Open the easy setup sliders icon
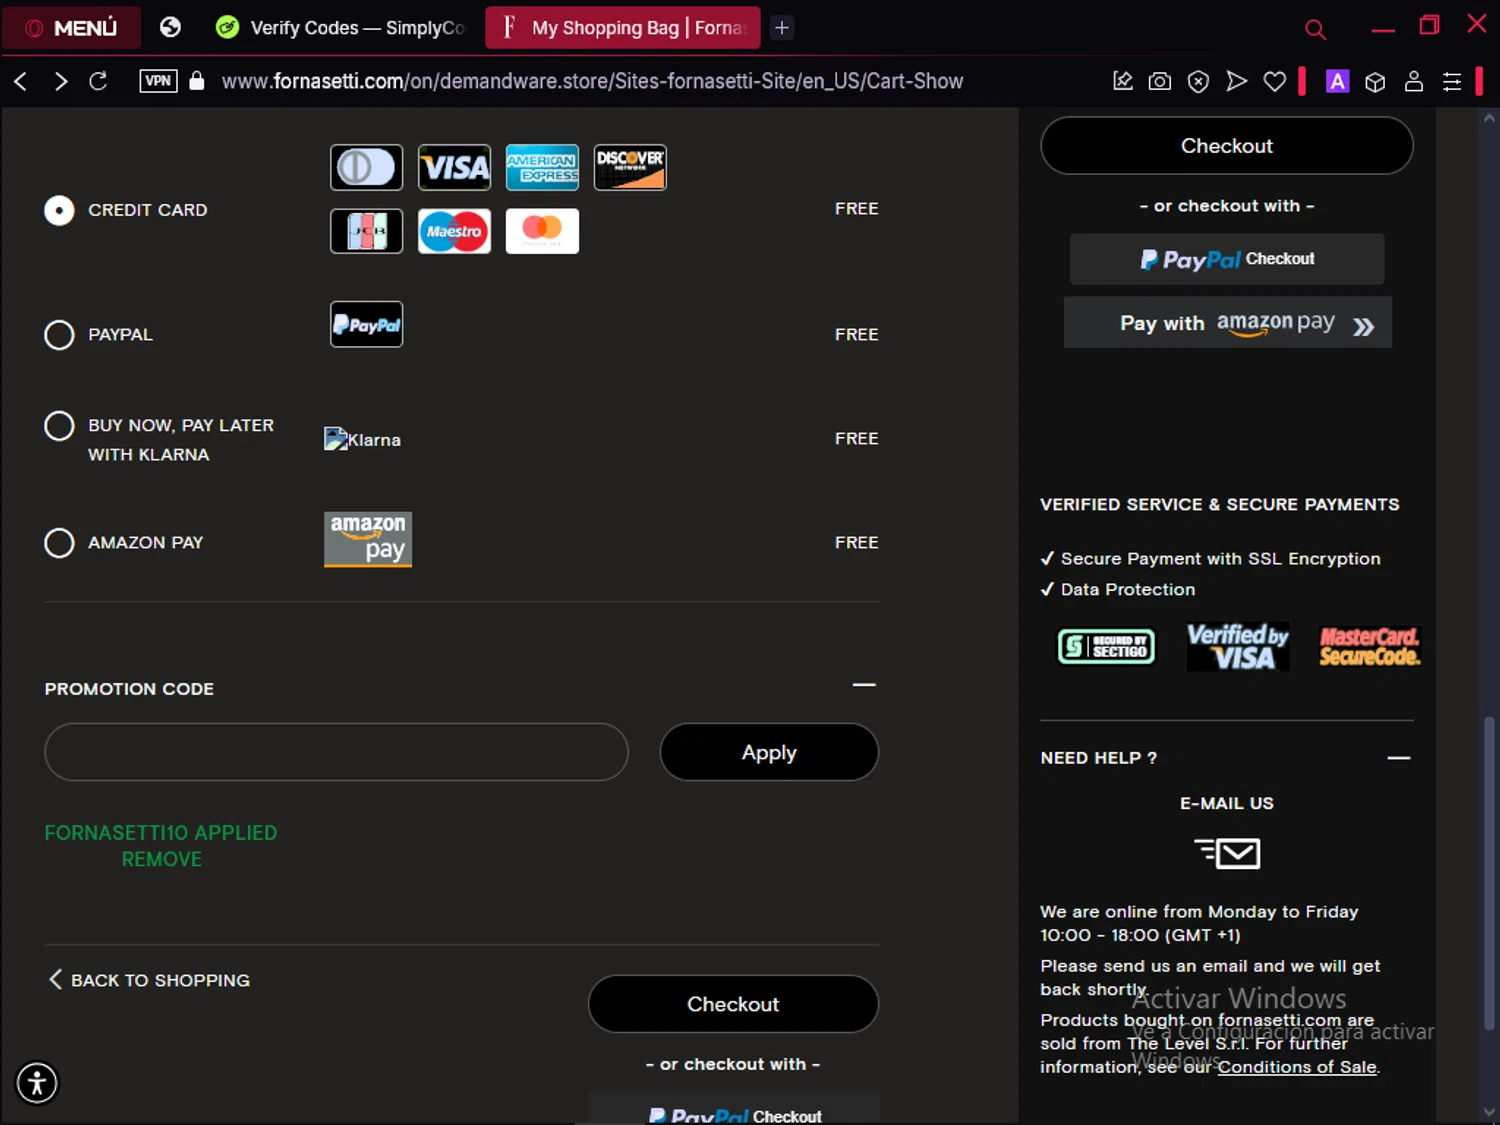Viewport: 1500px width, 1125px height. [1452, 81]
